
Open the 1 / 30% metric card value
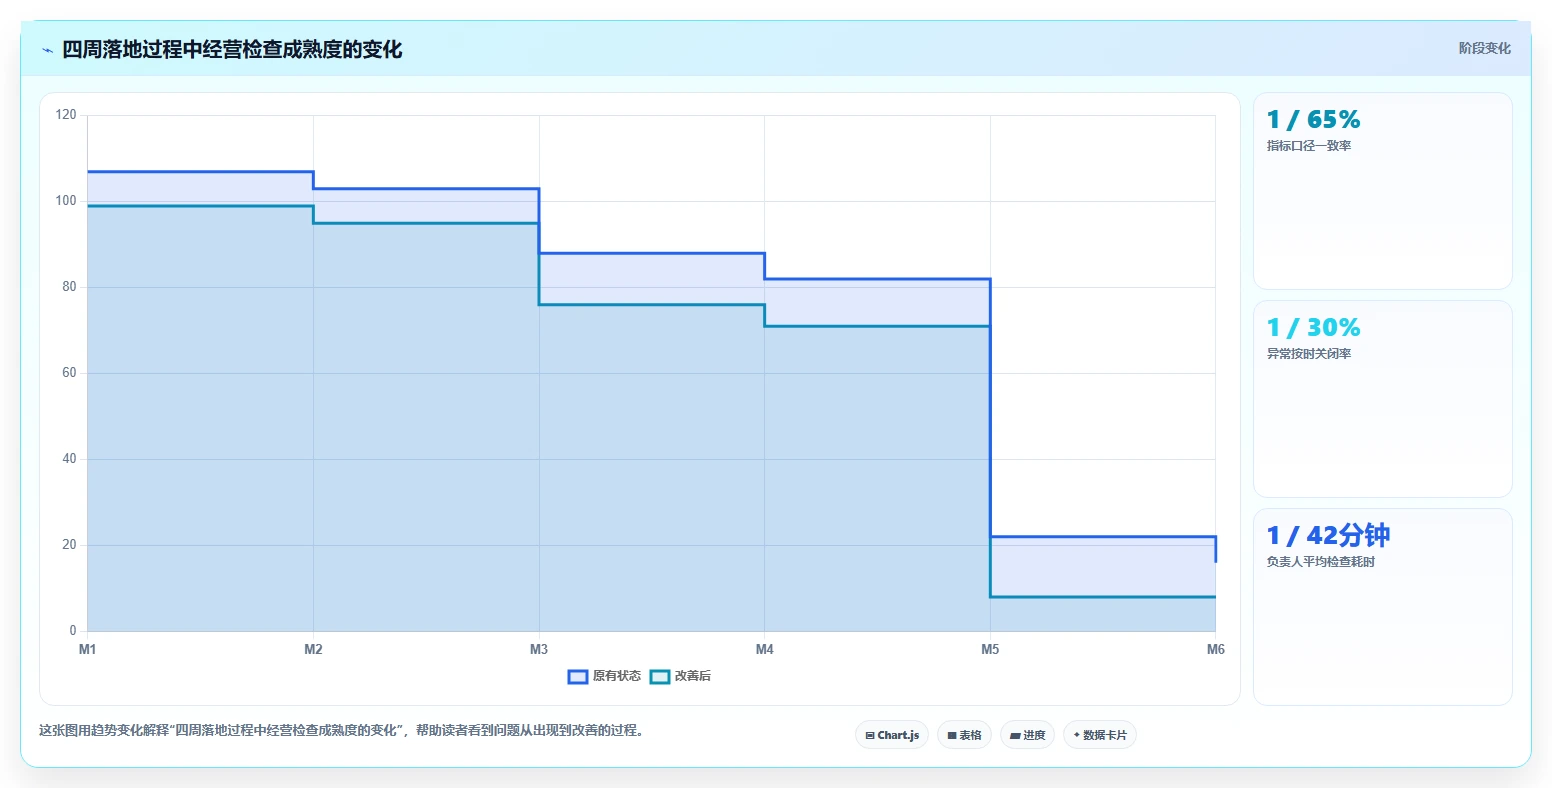pyautogui.click(x=1313, y=328)
